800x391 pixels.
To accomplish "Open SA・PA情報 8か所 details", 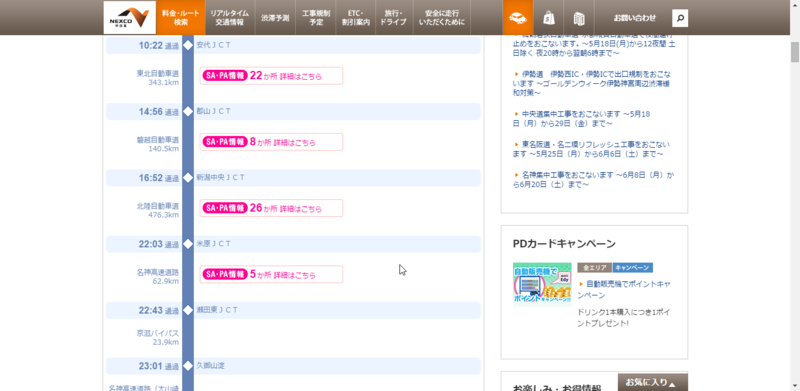I will pyautogui.click(x=271, y=142).
